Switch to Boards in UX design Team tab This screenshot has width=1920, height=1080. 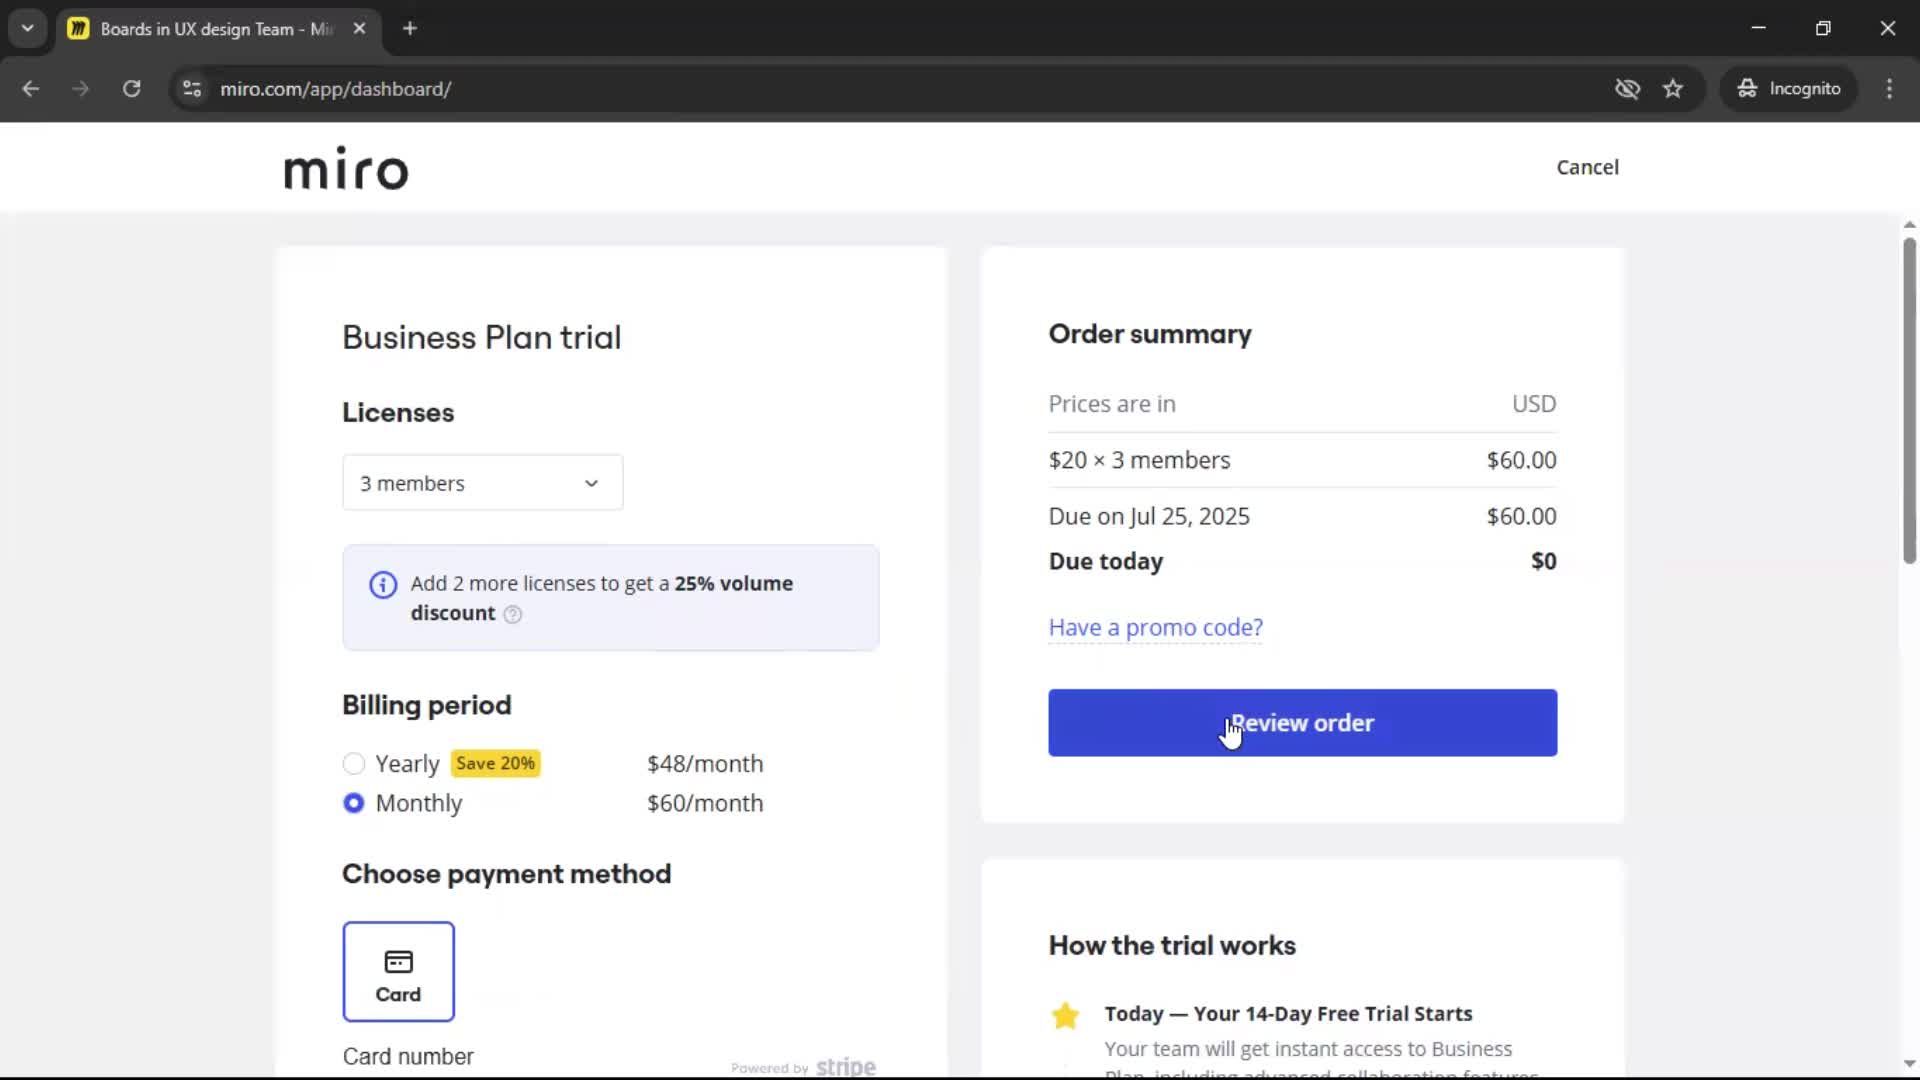216,29
